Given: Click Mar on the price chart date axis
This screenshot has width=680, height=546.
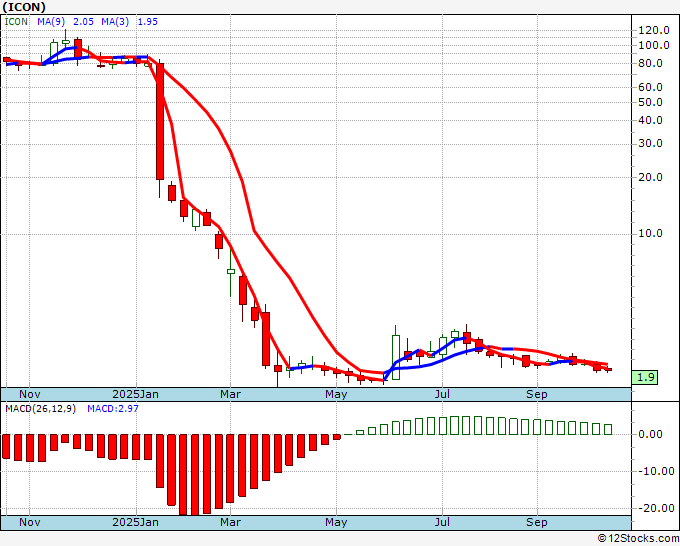Looking at the screenshot, I should [230, 394].
